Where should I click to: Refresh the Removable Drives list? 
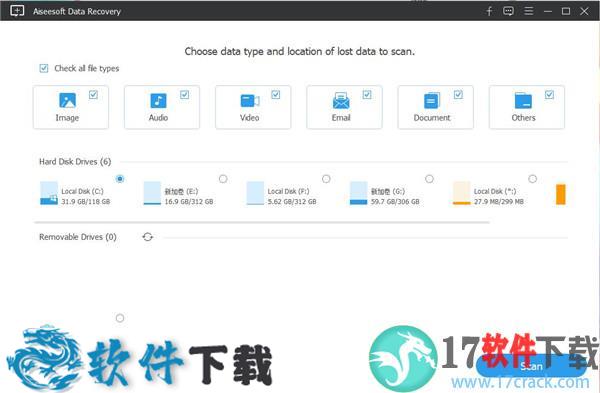(x=148, y=237)
